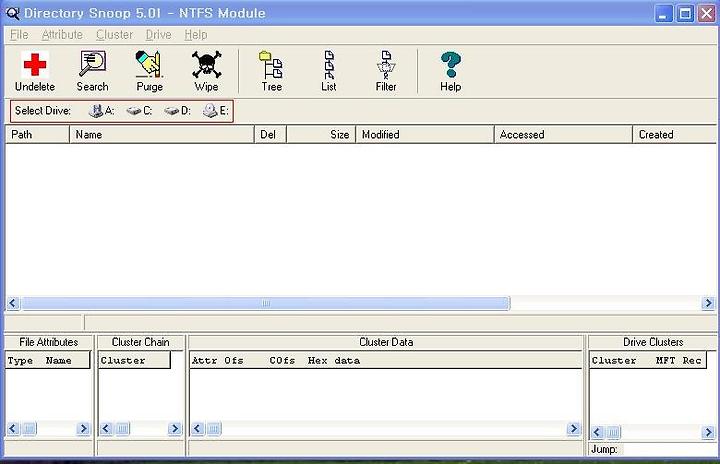Click Drive Clusters scrollbar left arrow

coord(597,432)
